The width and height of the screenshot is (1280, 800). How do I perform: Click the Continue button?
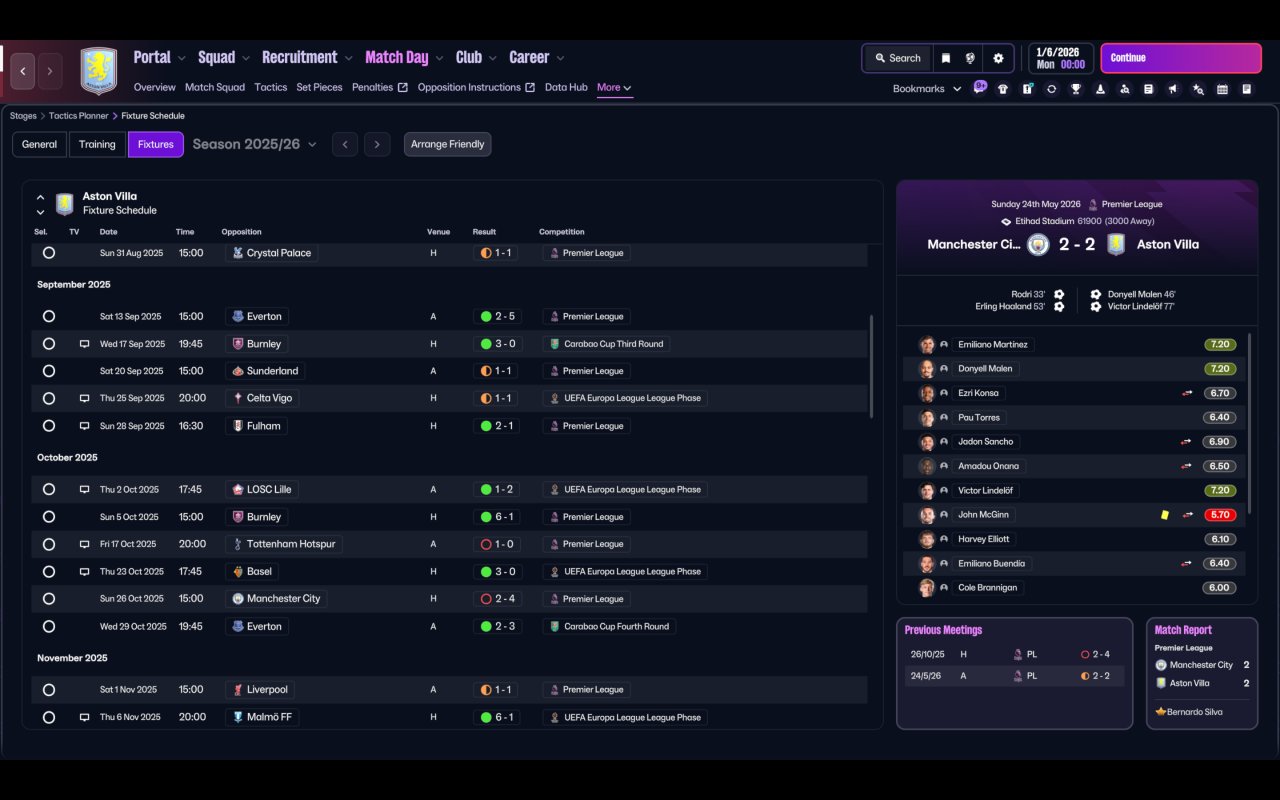[1181, 58]
